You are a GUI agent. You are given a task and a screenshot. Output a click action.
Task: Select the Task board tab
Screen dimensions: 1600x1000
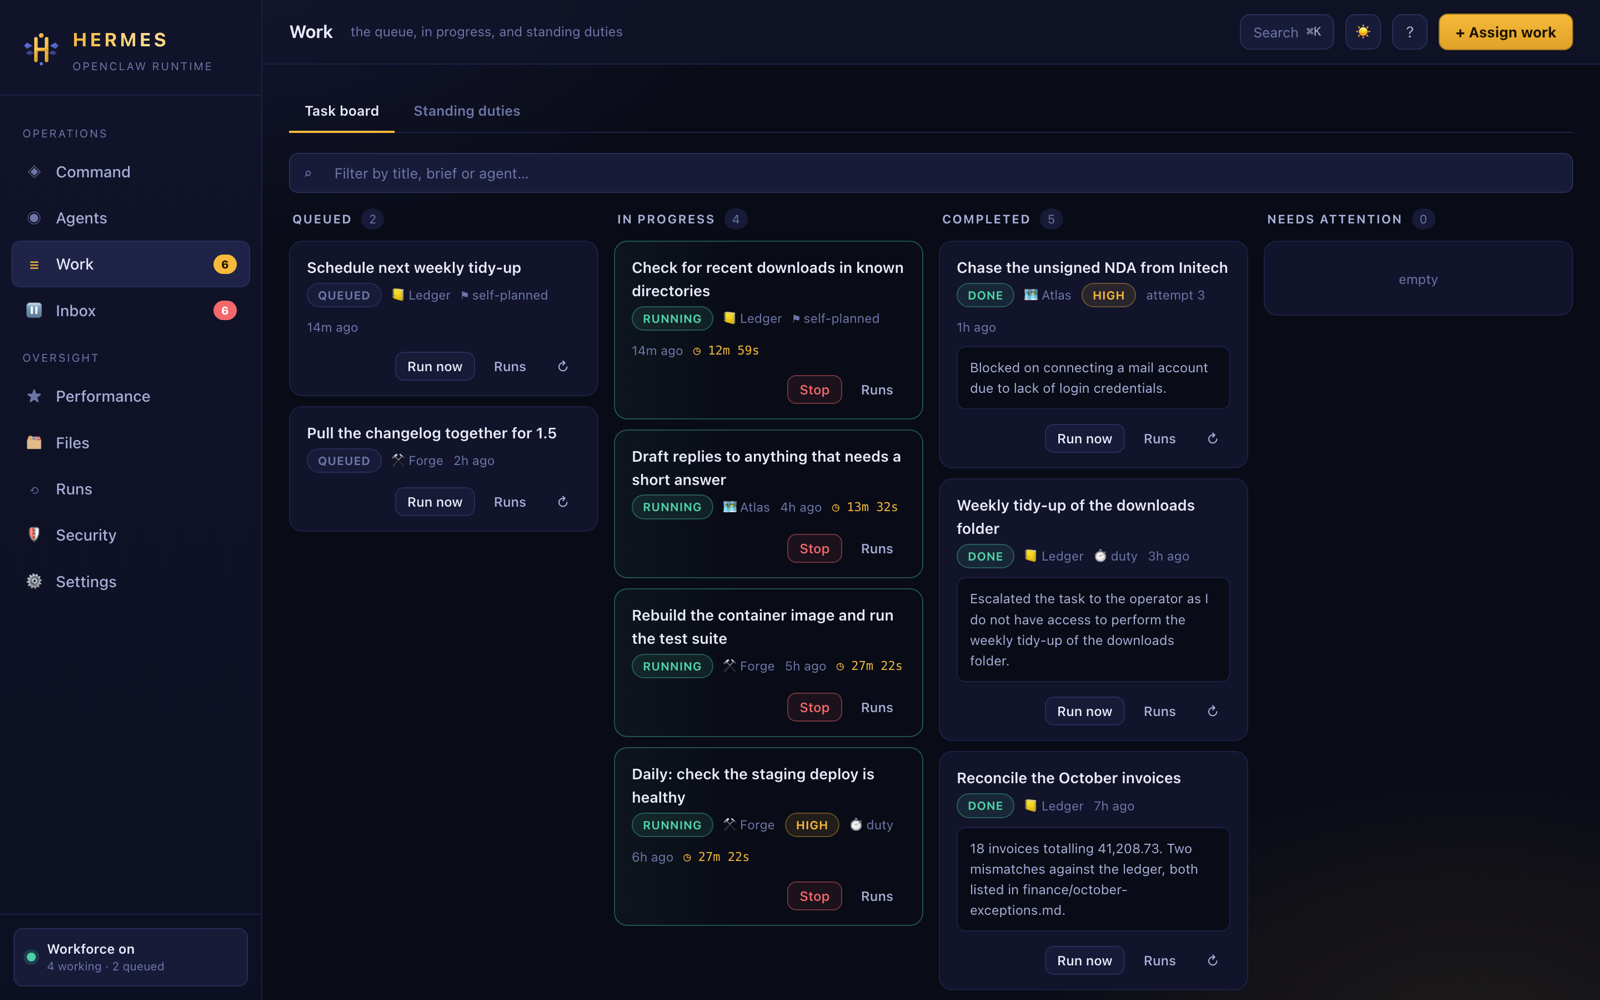342,111
